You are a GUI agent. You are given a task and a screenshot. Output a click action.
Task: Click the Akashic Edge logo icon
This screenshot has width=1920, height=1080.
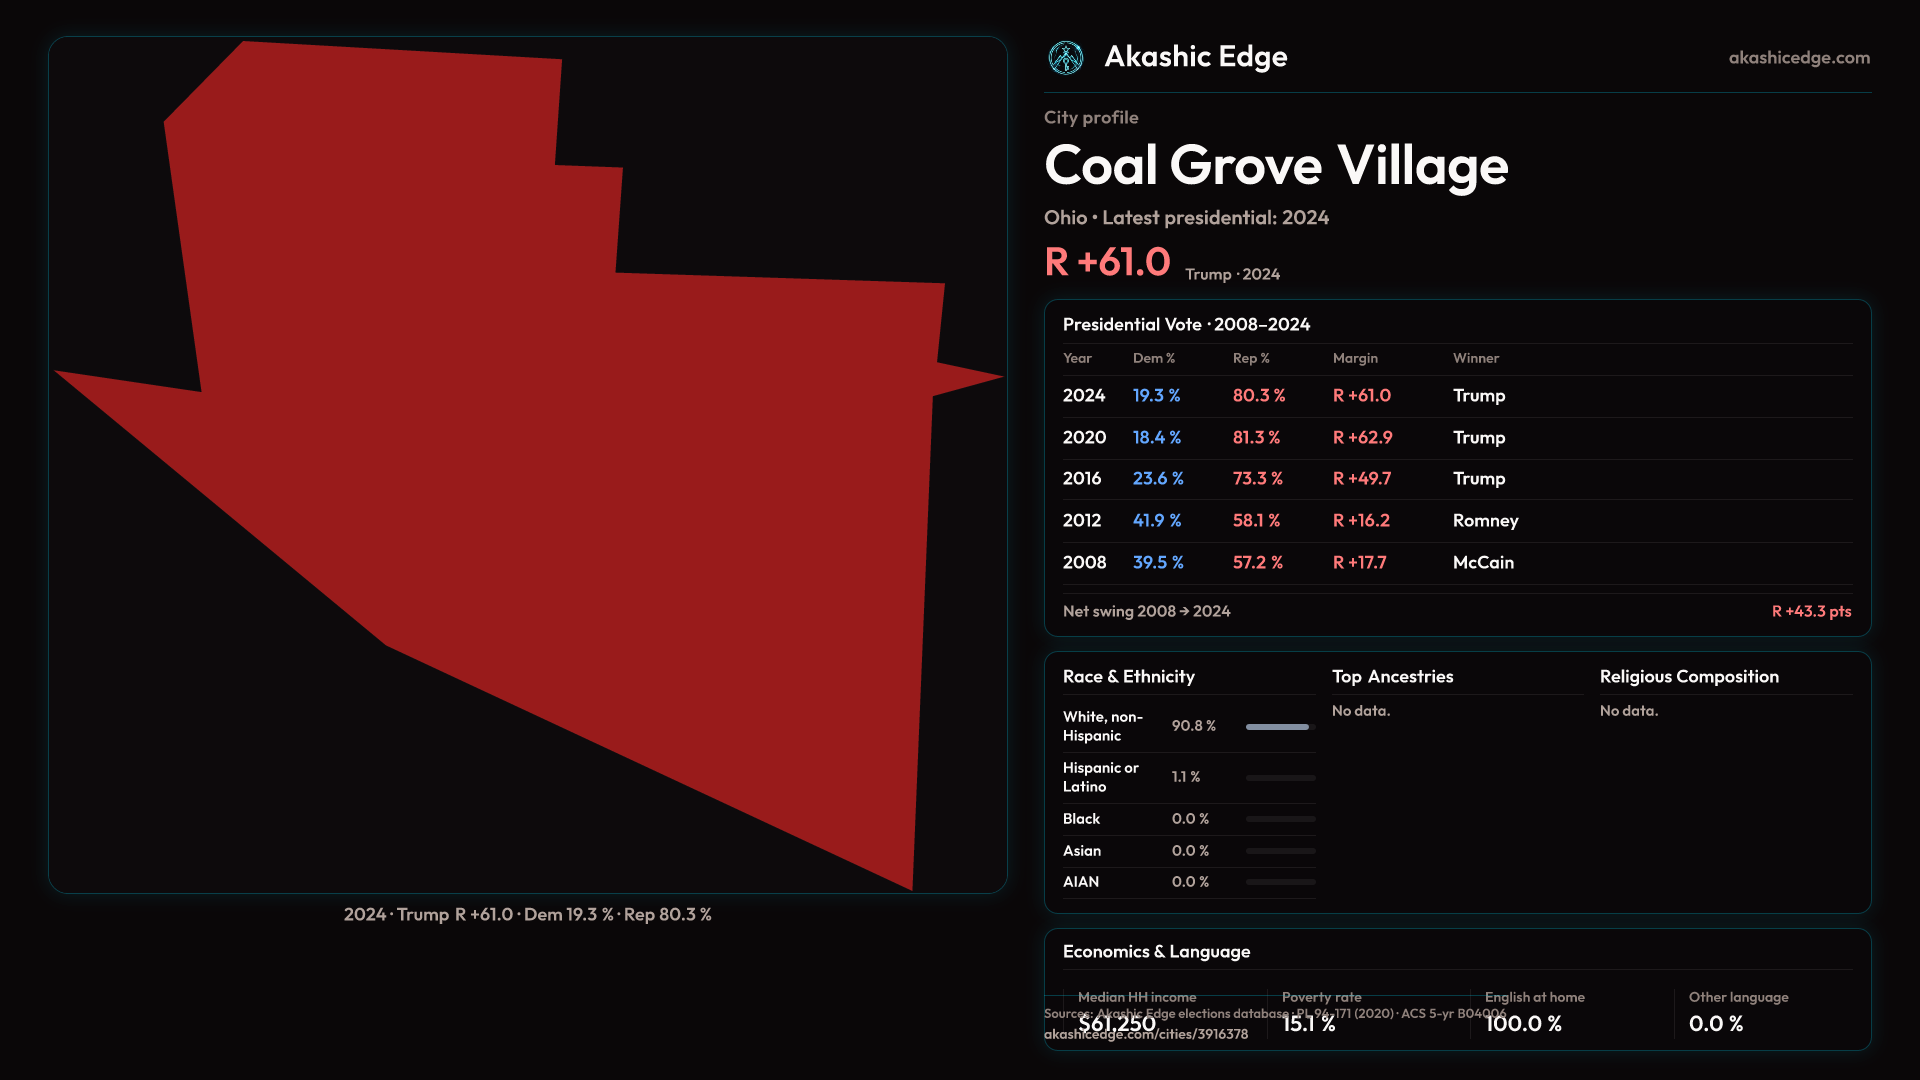click(x=1065, y=58)
